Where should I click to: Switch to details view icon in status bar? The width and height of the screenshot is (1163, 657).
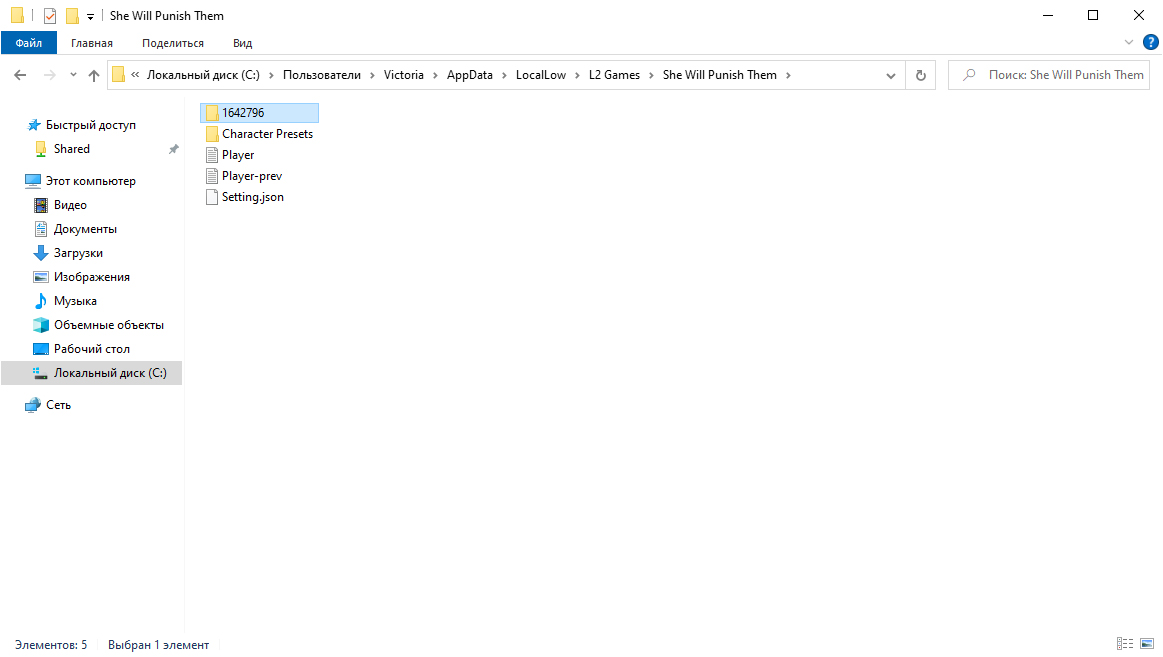click(x=1125, y=645)
